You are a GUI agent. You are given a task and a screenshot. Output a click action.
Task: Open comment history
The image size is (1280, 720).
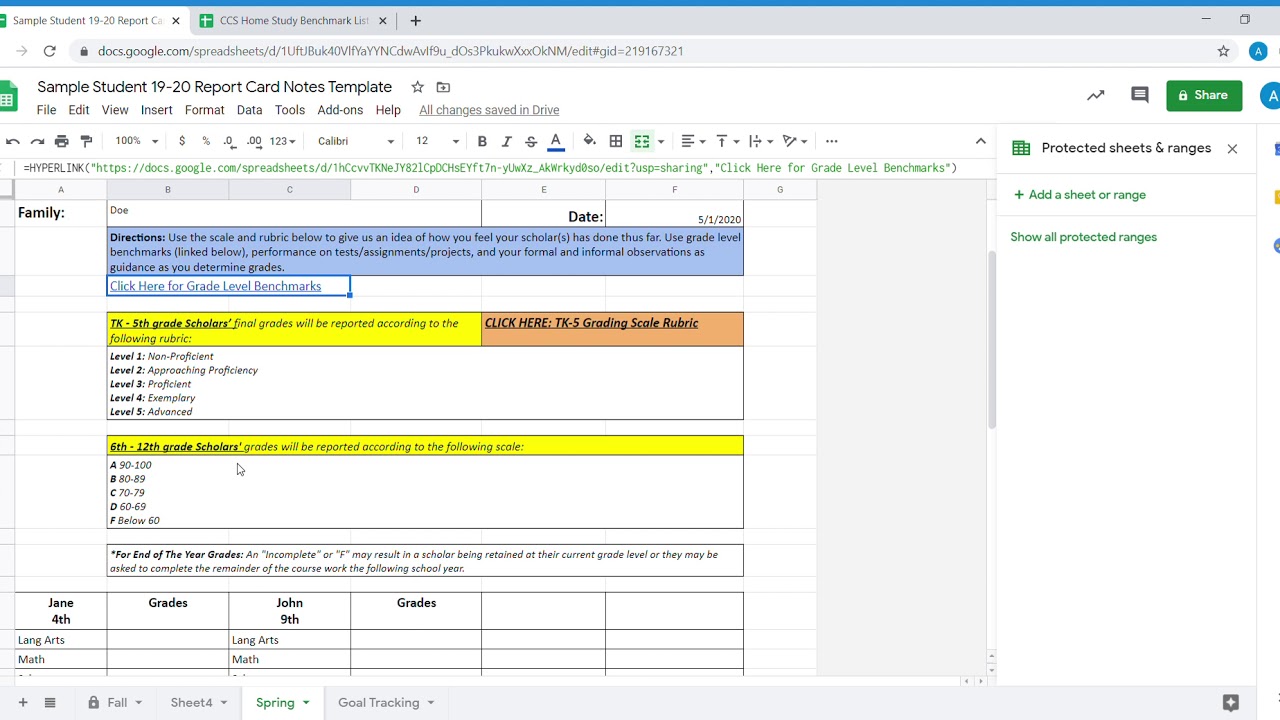pyautogui.click(x=1140, y=95)
